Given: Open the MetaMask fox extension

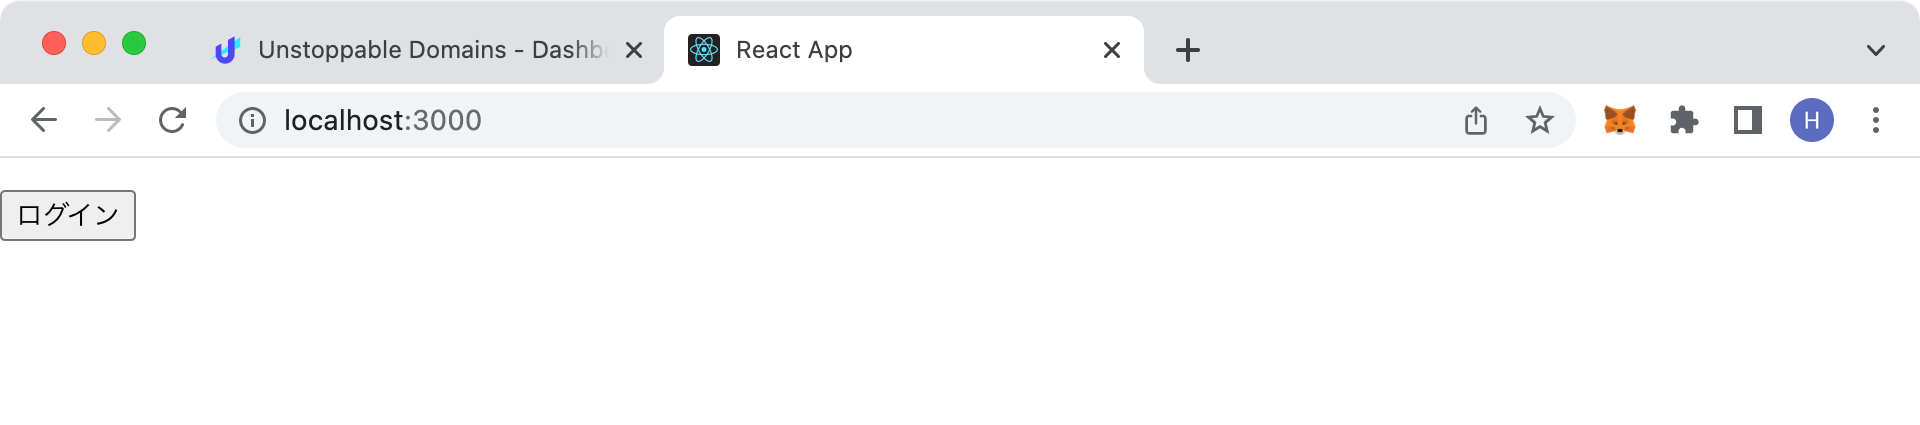Looking at the screenshot, I should [x=1620, y=120].
